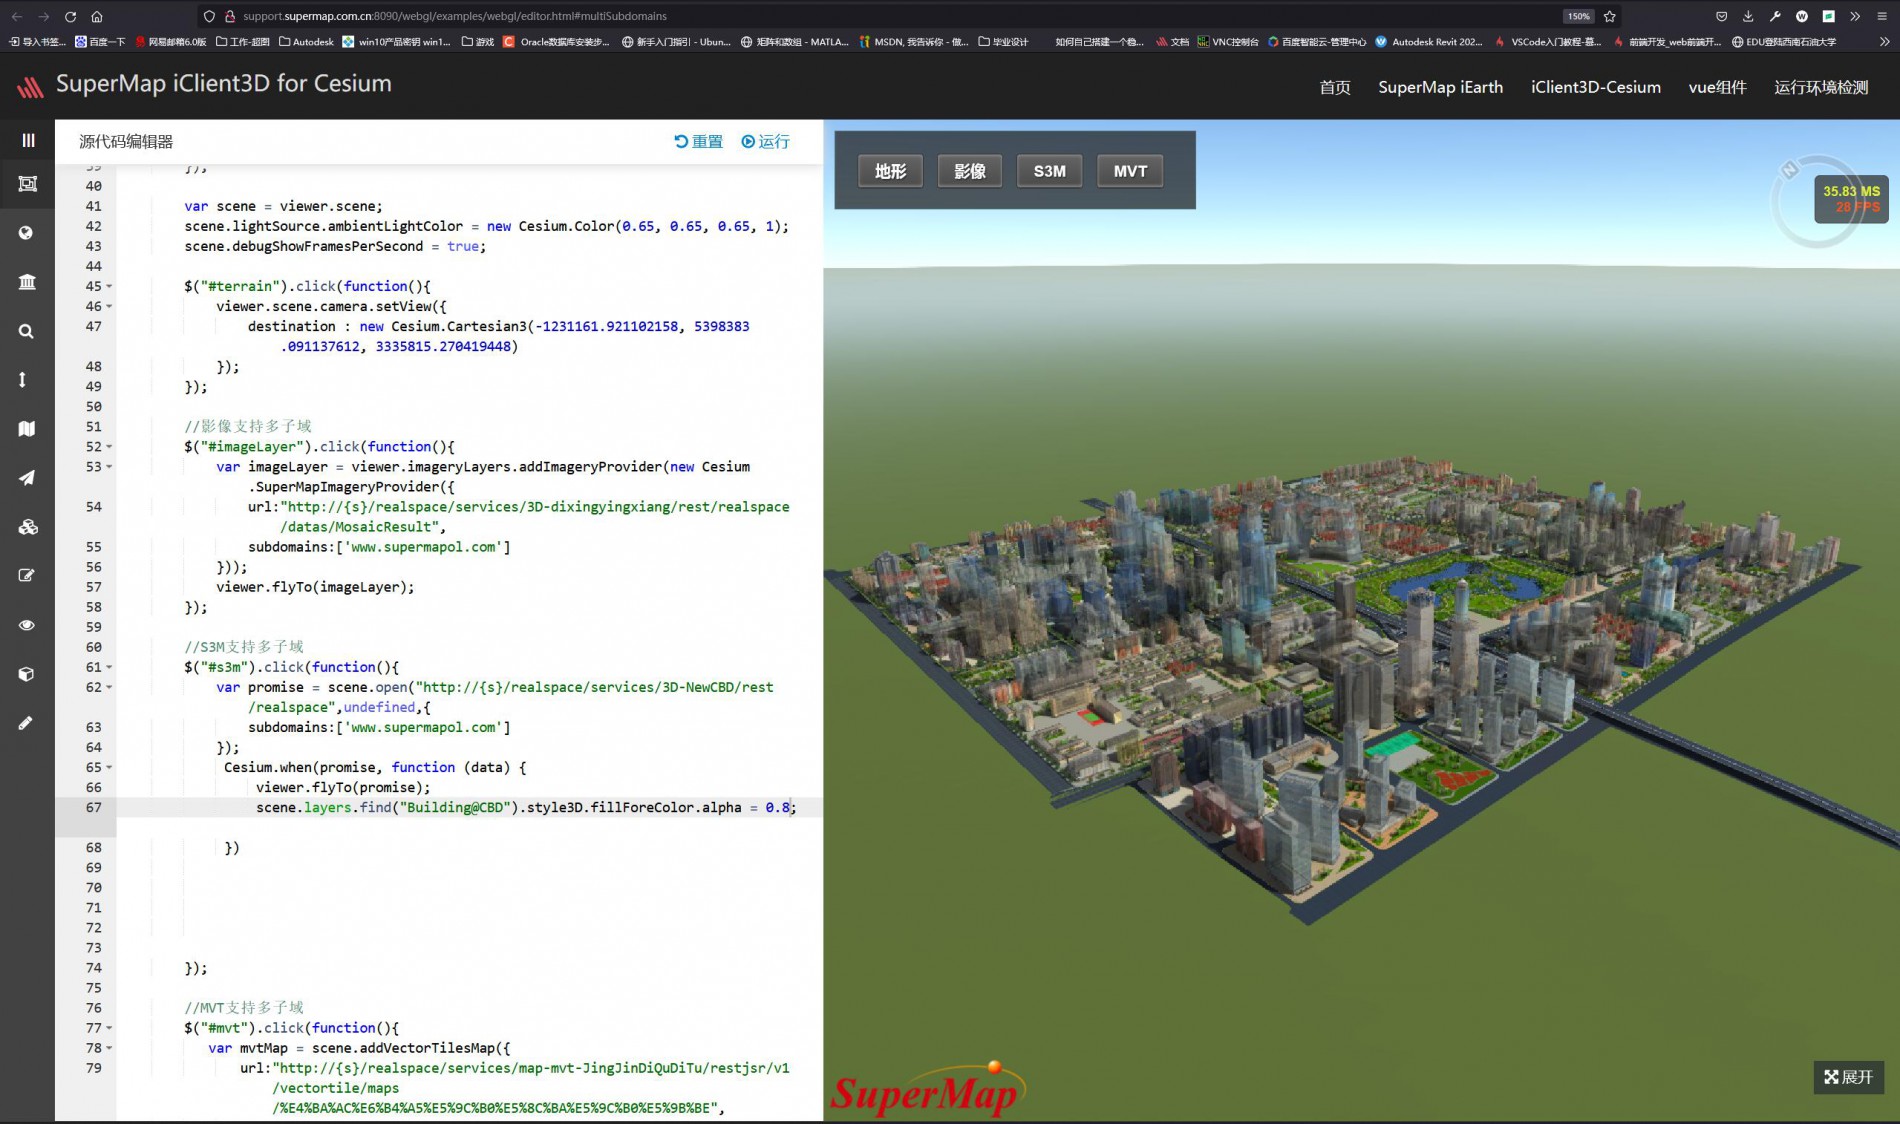1900x1124 pixels.
Task: Open the building/institution sidebar category
Action: click(27, 282)
